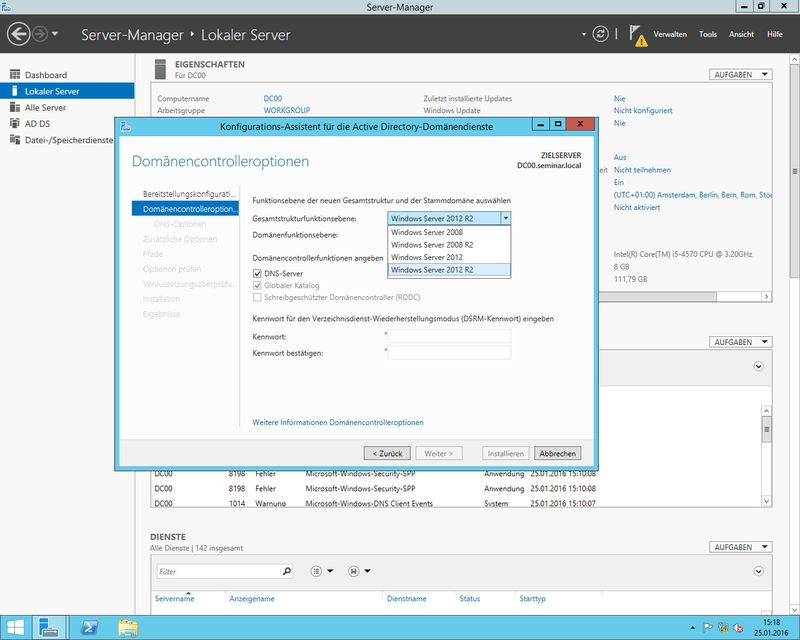Click the back navigation arrow icon

click(18, 34)
